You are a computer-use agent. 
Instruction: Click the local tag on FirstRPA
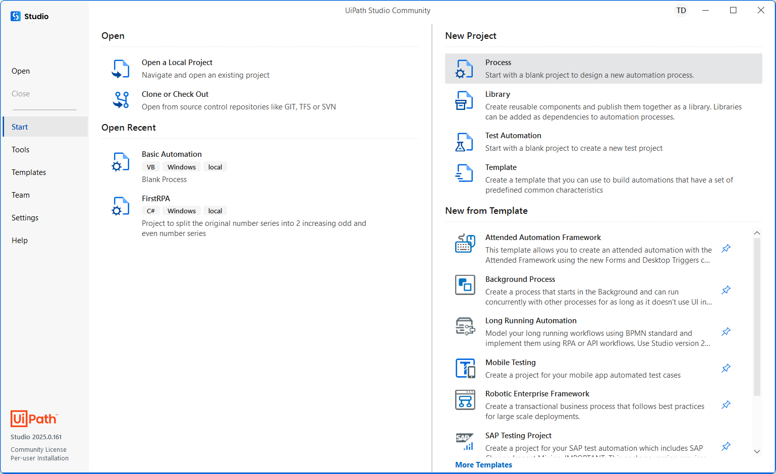(x=215, y=211)
